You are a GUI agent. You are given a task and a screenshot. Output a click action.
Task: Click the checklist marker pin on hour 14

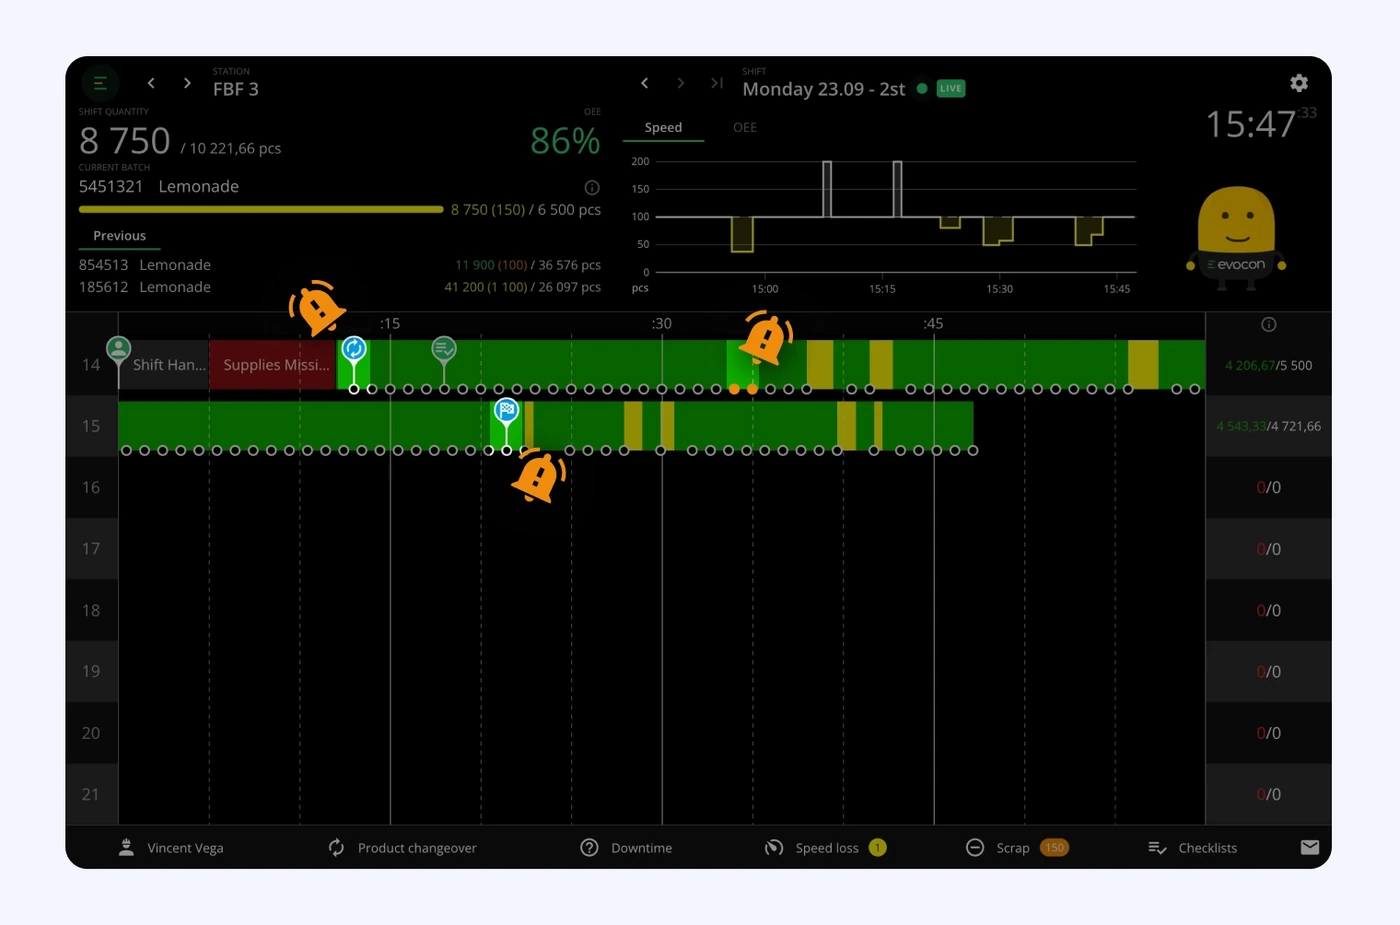click(444, 350)
